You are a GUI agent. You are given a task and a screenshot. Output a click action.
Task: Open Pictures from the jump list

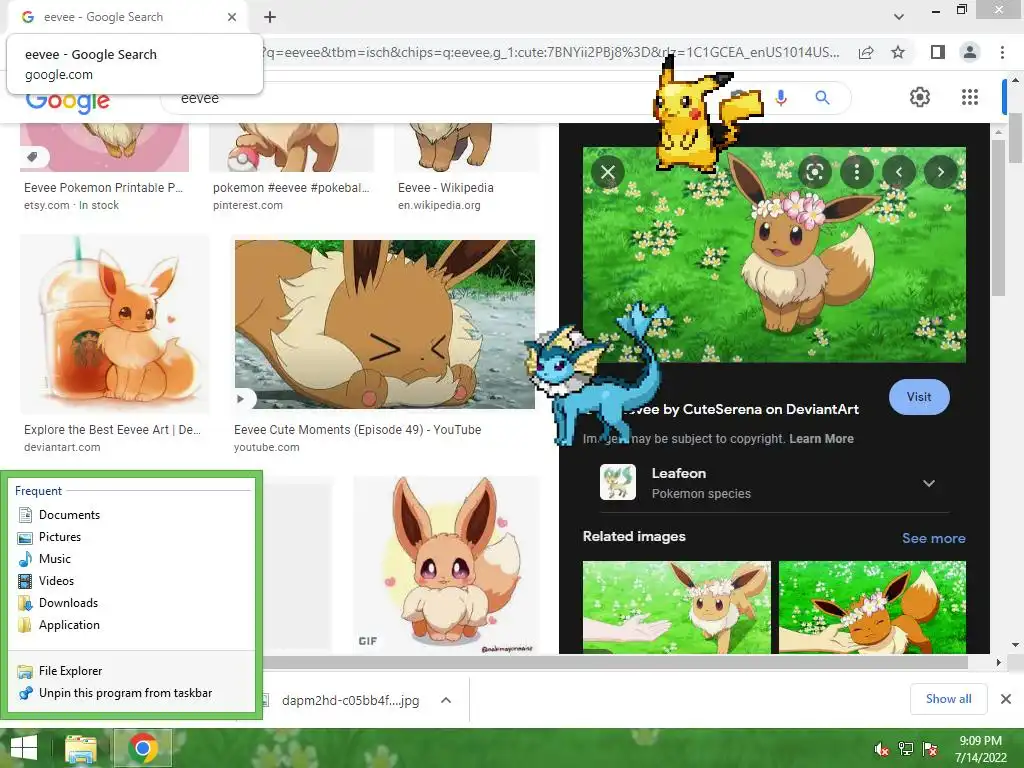coord(131,537)
